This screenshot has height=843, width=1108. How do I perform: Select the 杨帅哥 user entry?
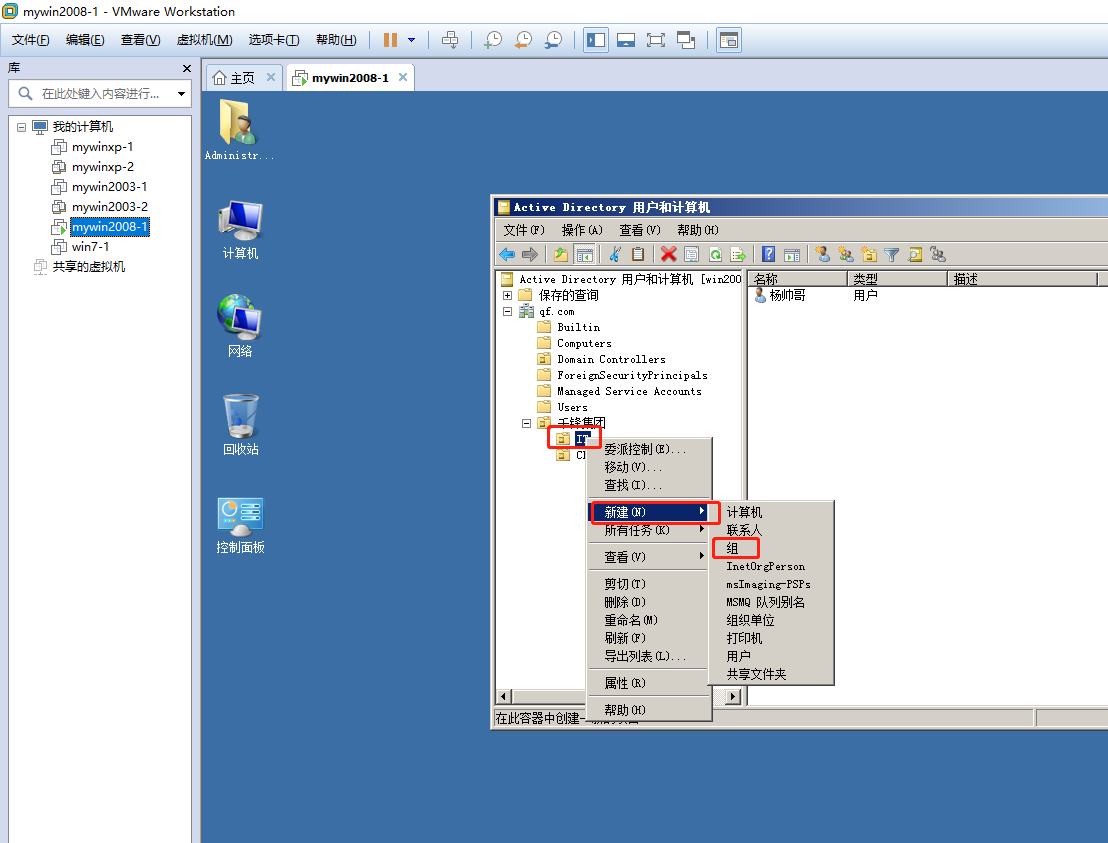click(x=780, y=295)
